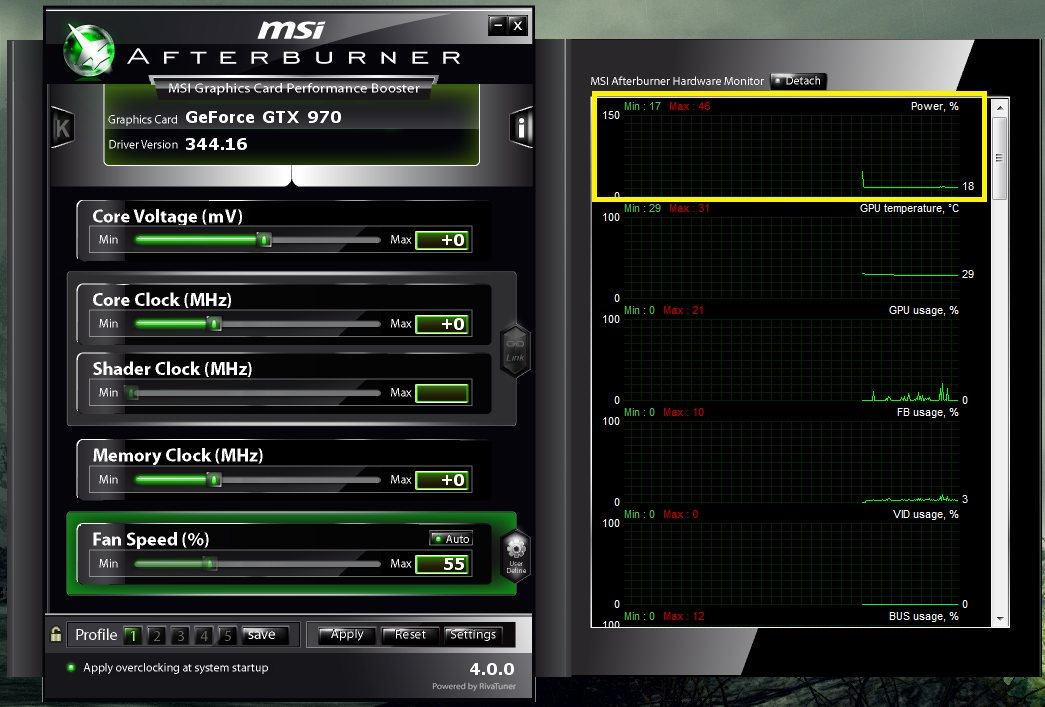1045x707 pixels.
Task: Click the Core Clock slider handle
Action: coord(214,323)
